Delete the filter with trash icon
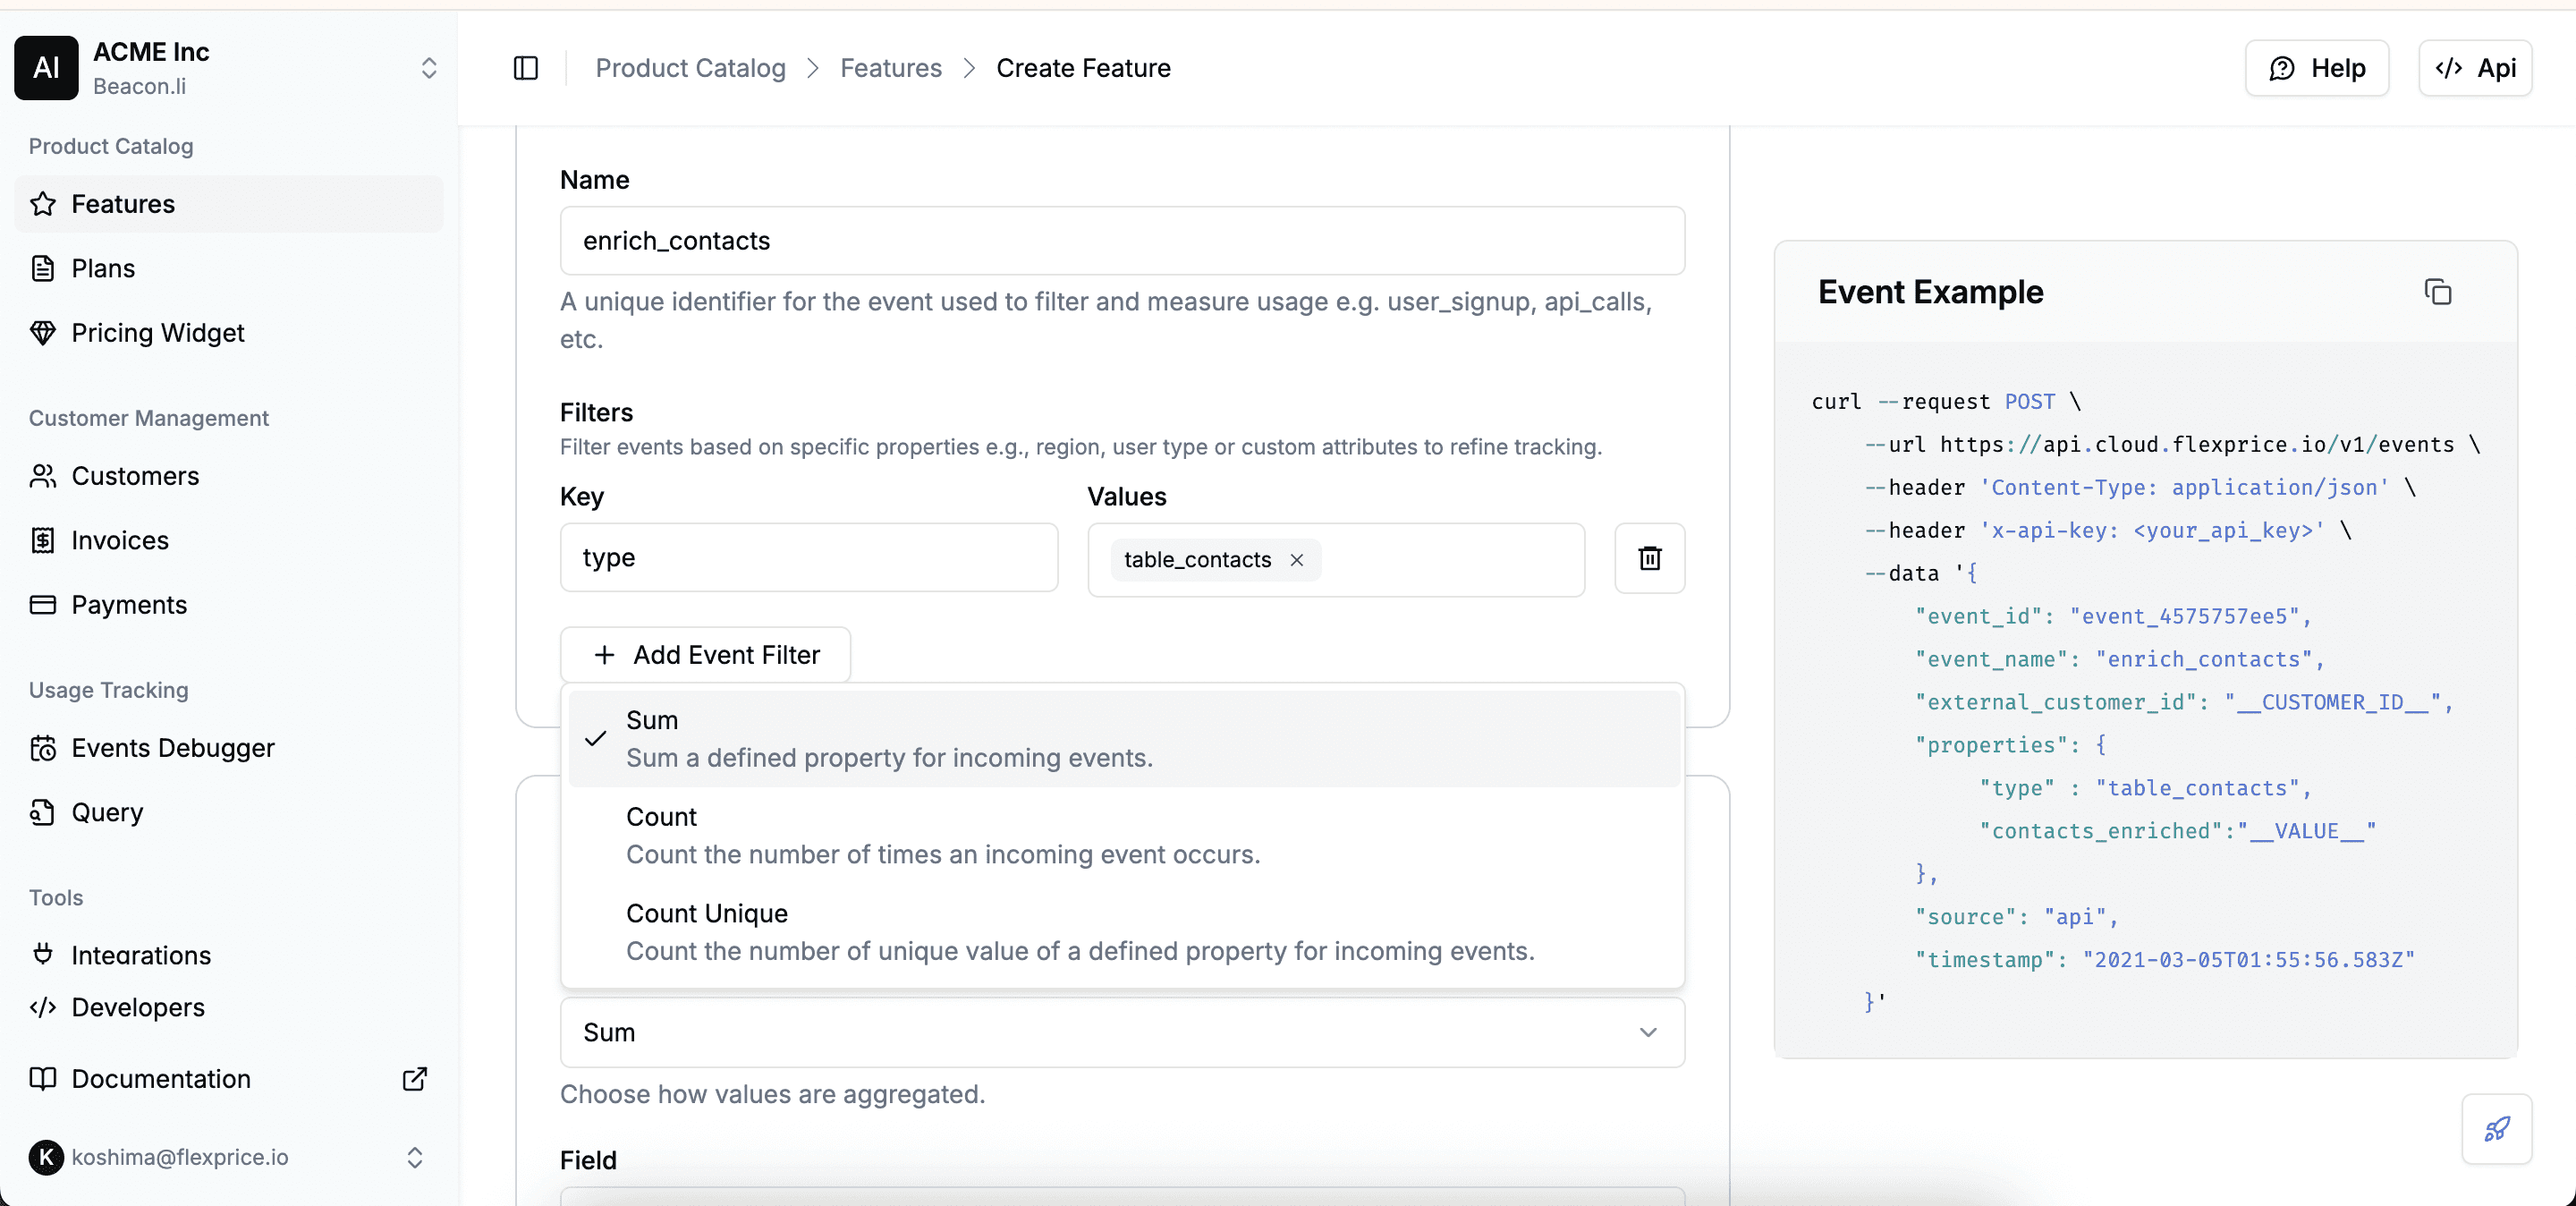The image size is (2576, 1206). [x=1649, y=558]
